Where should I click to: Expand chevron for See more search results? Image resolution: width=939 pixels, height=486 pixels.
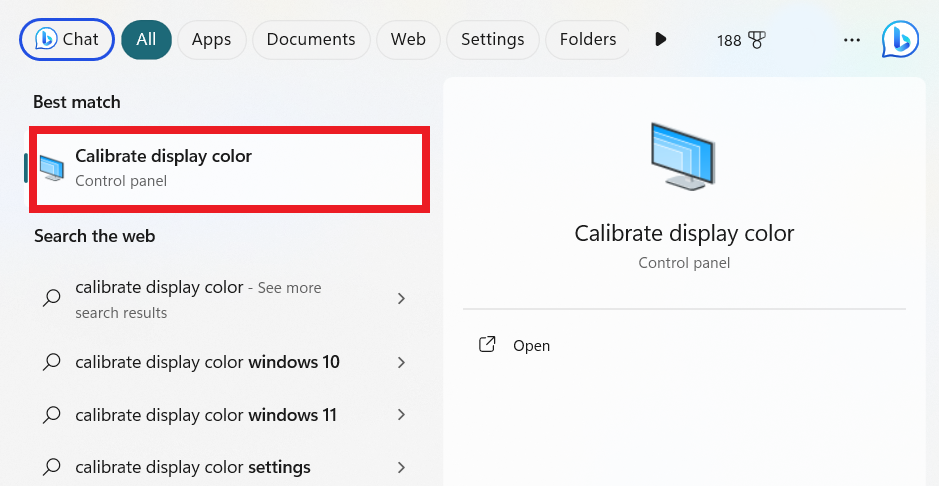(402, 298)
